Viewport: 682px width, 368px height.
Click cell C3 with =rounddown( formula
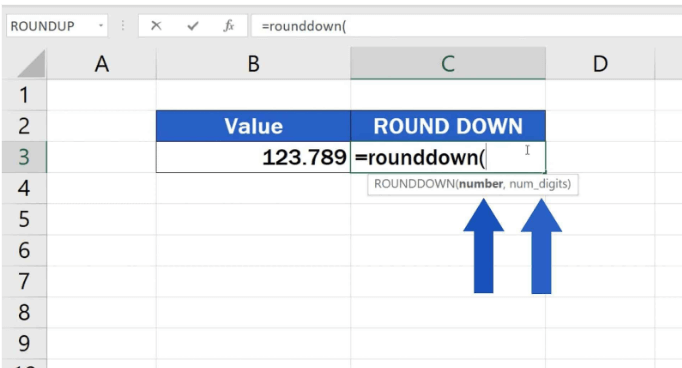[x=448, y=157]
